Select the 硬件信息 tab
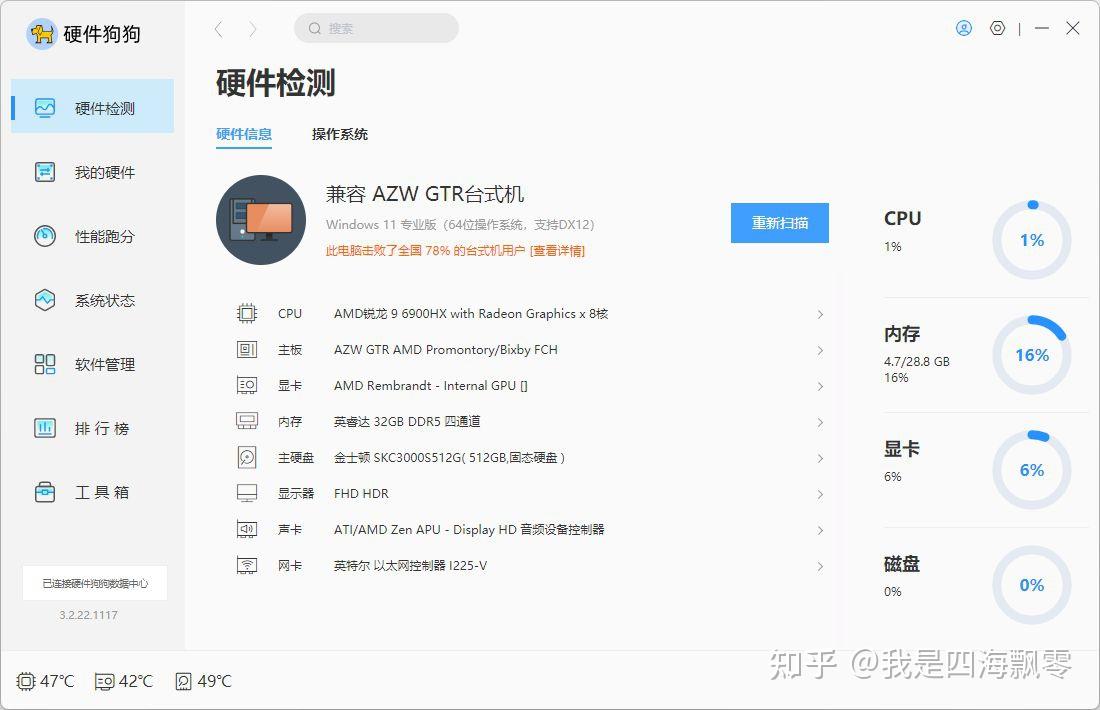This screenshot has width=1100, height=710. (244, 133)
